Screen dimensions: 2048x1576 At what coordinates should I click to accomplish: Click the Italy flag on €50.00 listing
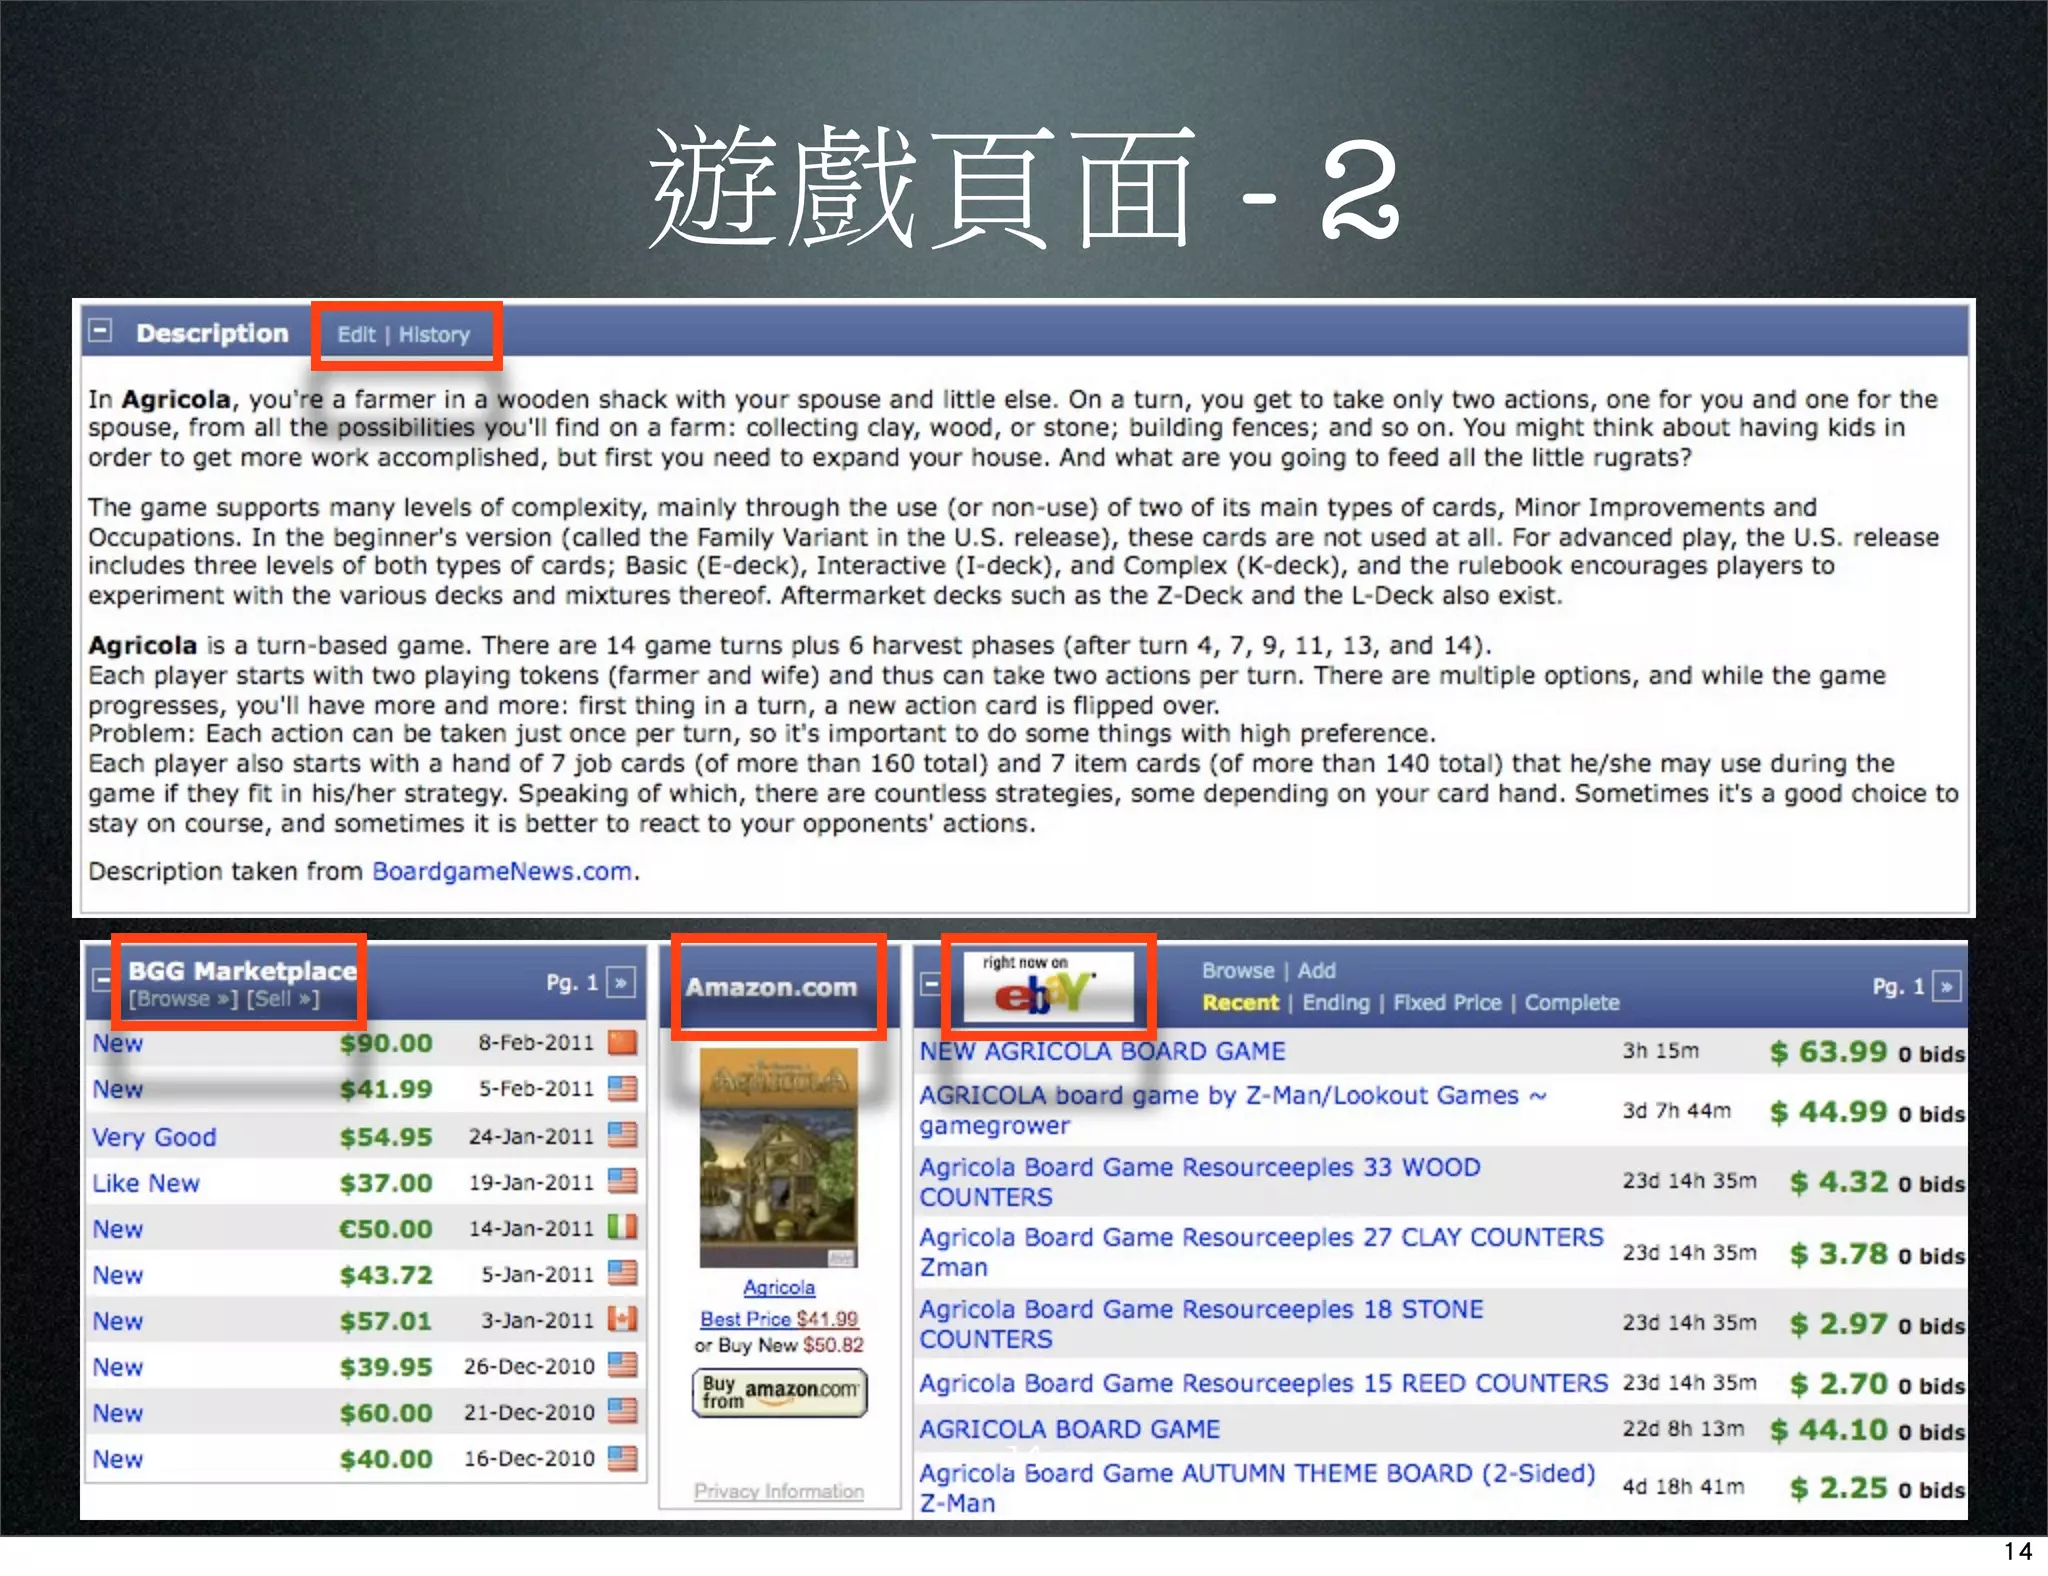tap(622, 1228)
